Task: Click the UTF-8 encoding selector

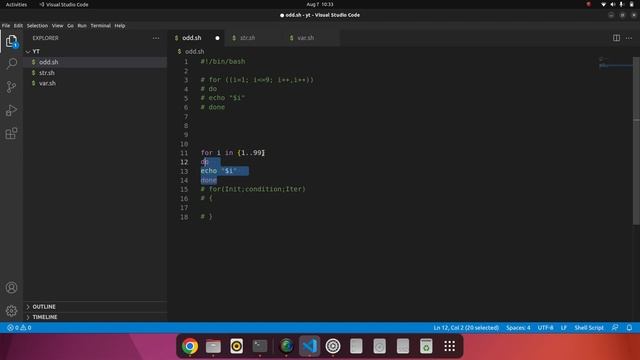Action: [545, 328]
